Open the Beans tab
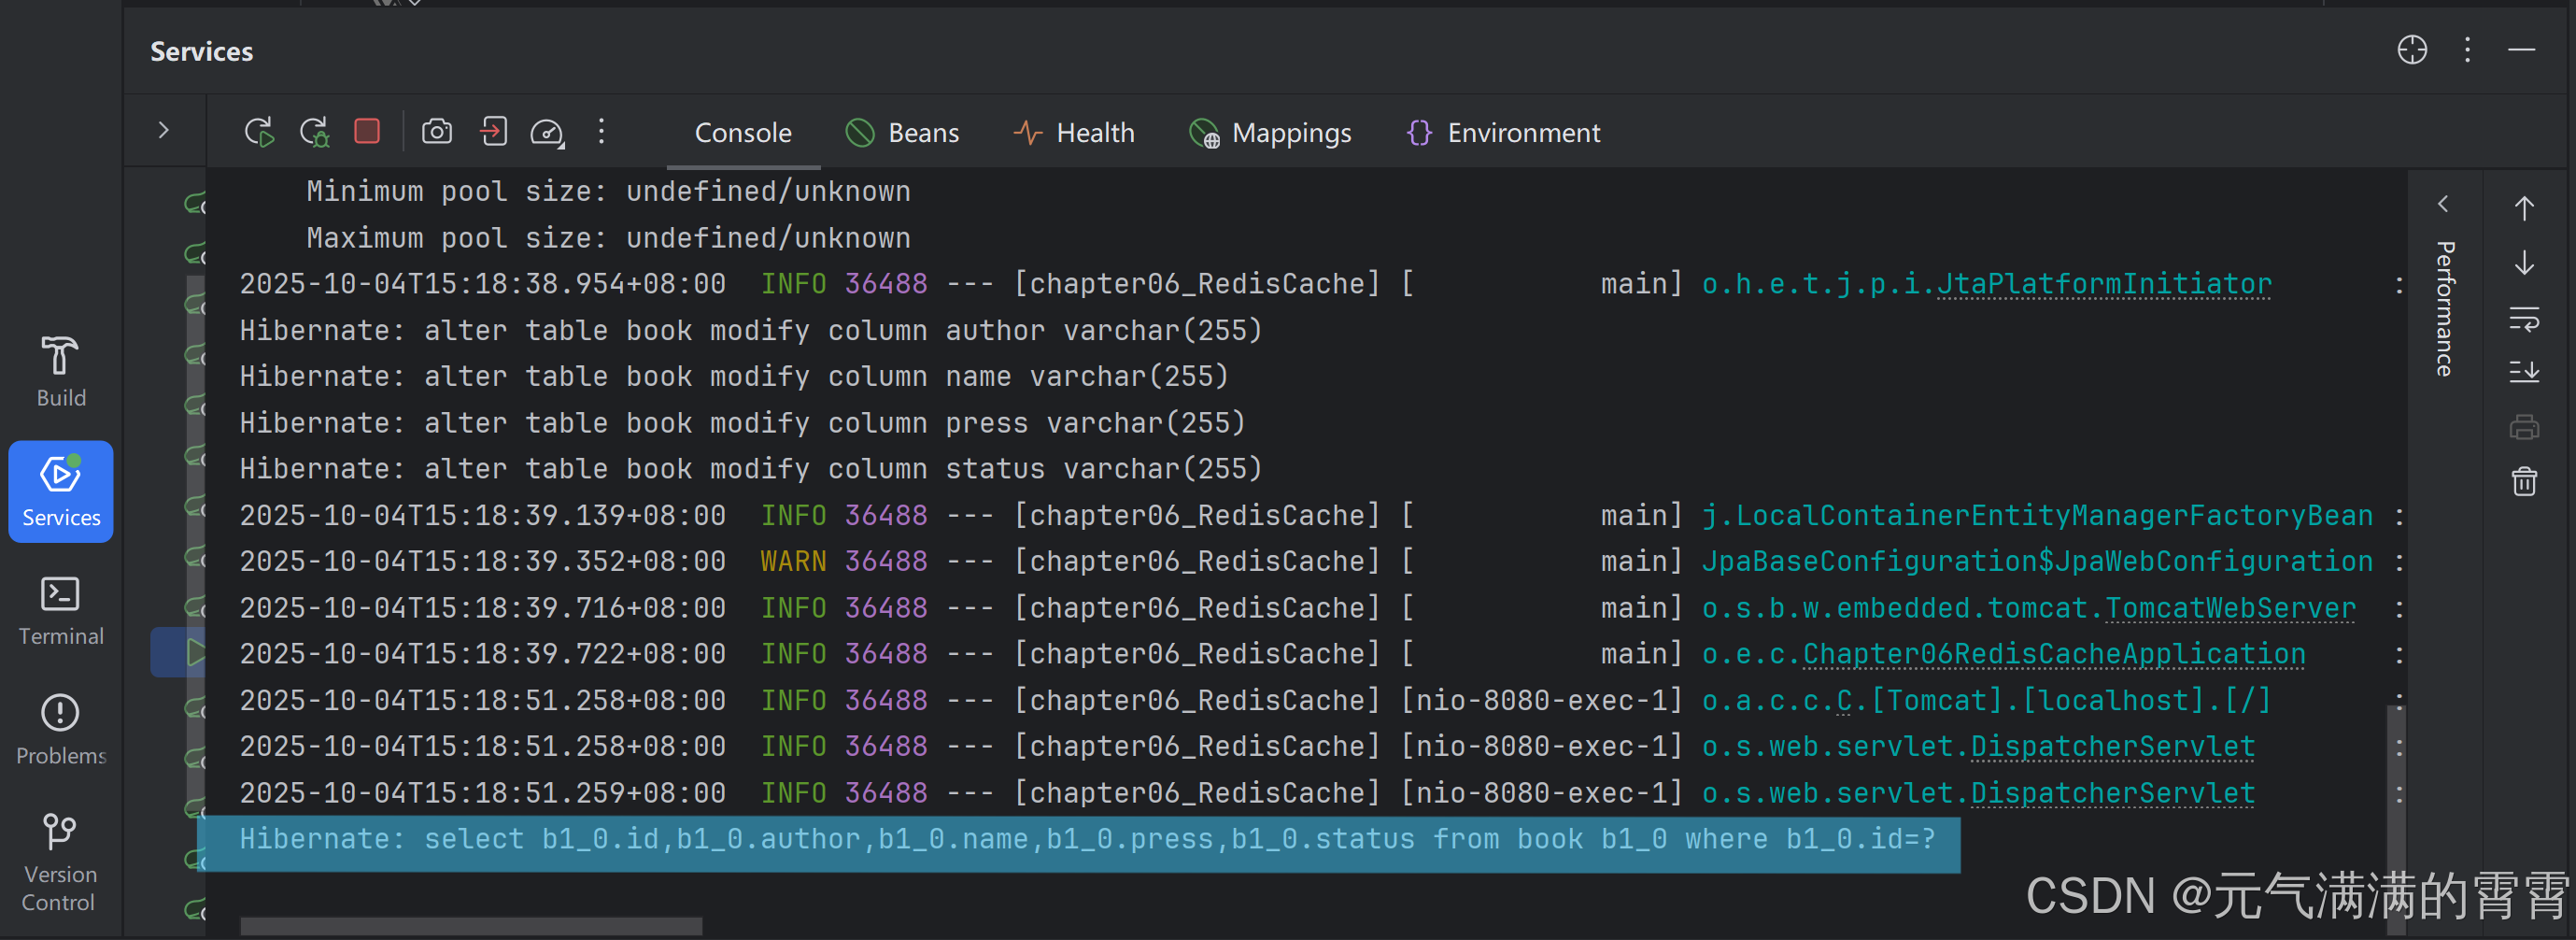 [902, 133]
